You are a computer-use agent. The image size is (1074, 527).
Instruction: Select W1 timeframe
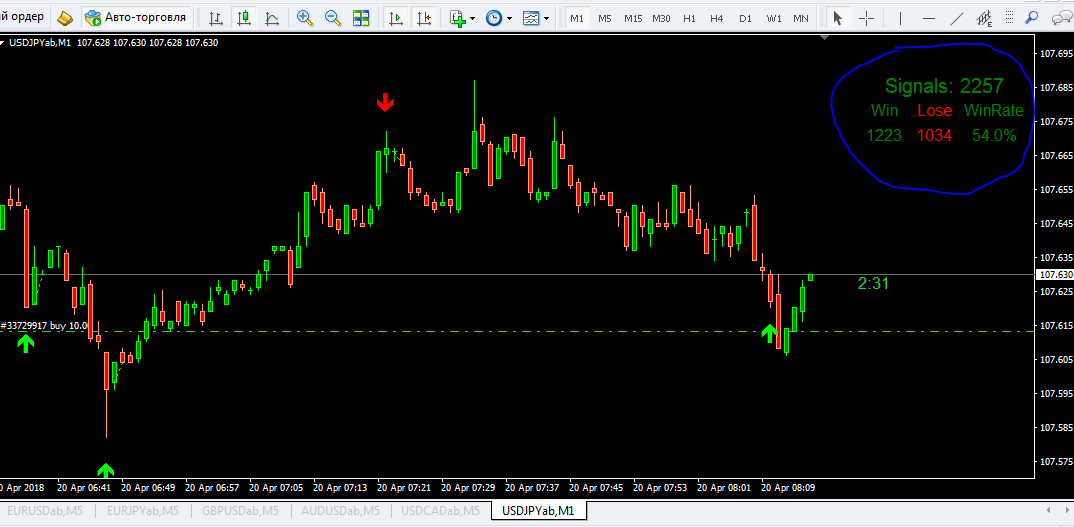(773, 18)
